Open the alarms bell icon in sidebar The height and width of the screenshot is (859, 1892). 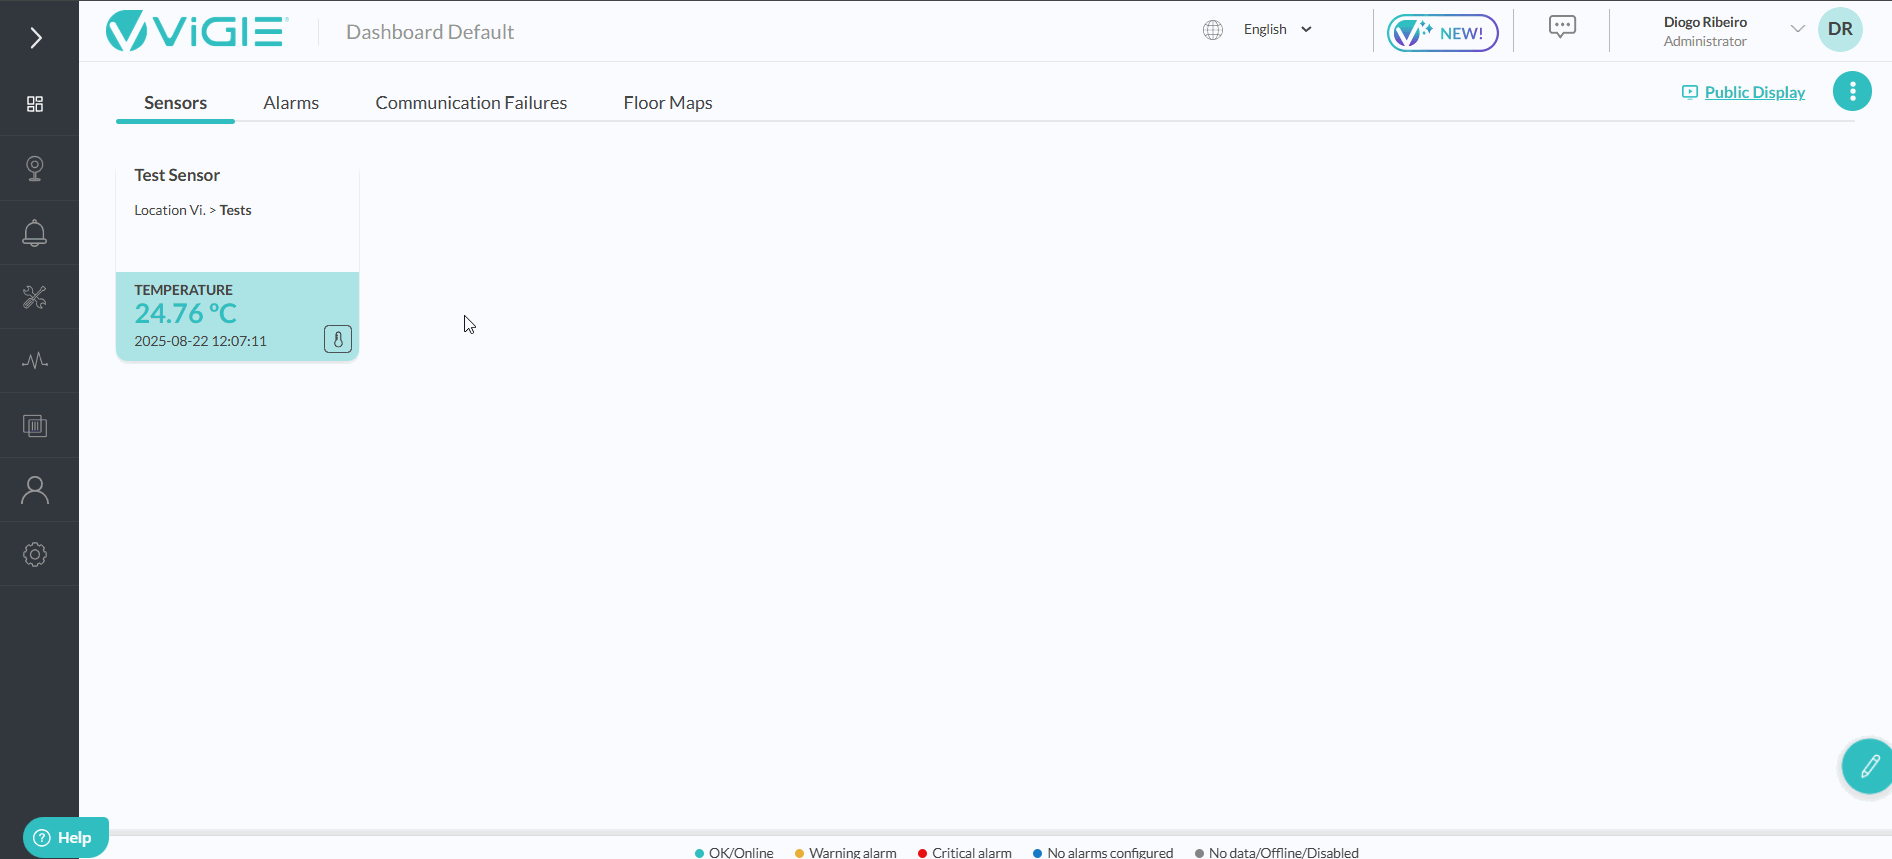click(35, 233)
